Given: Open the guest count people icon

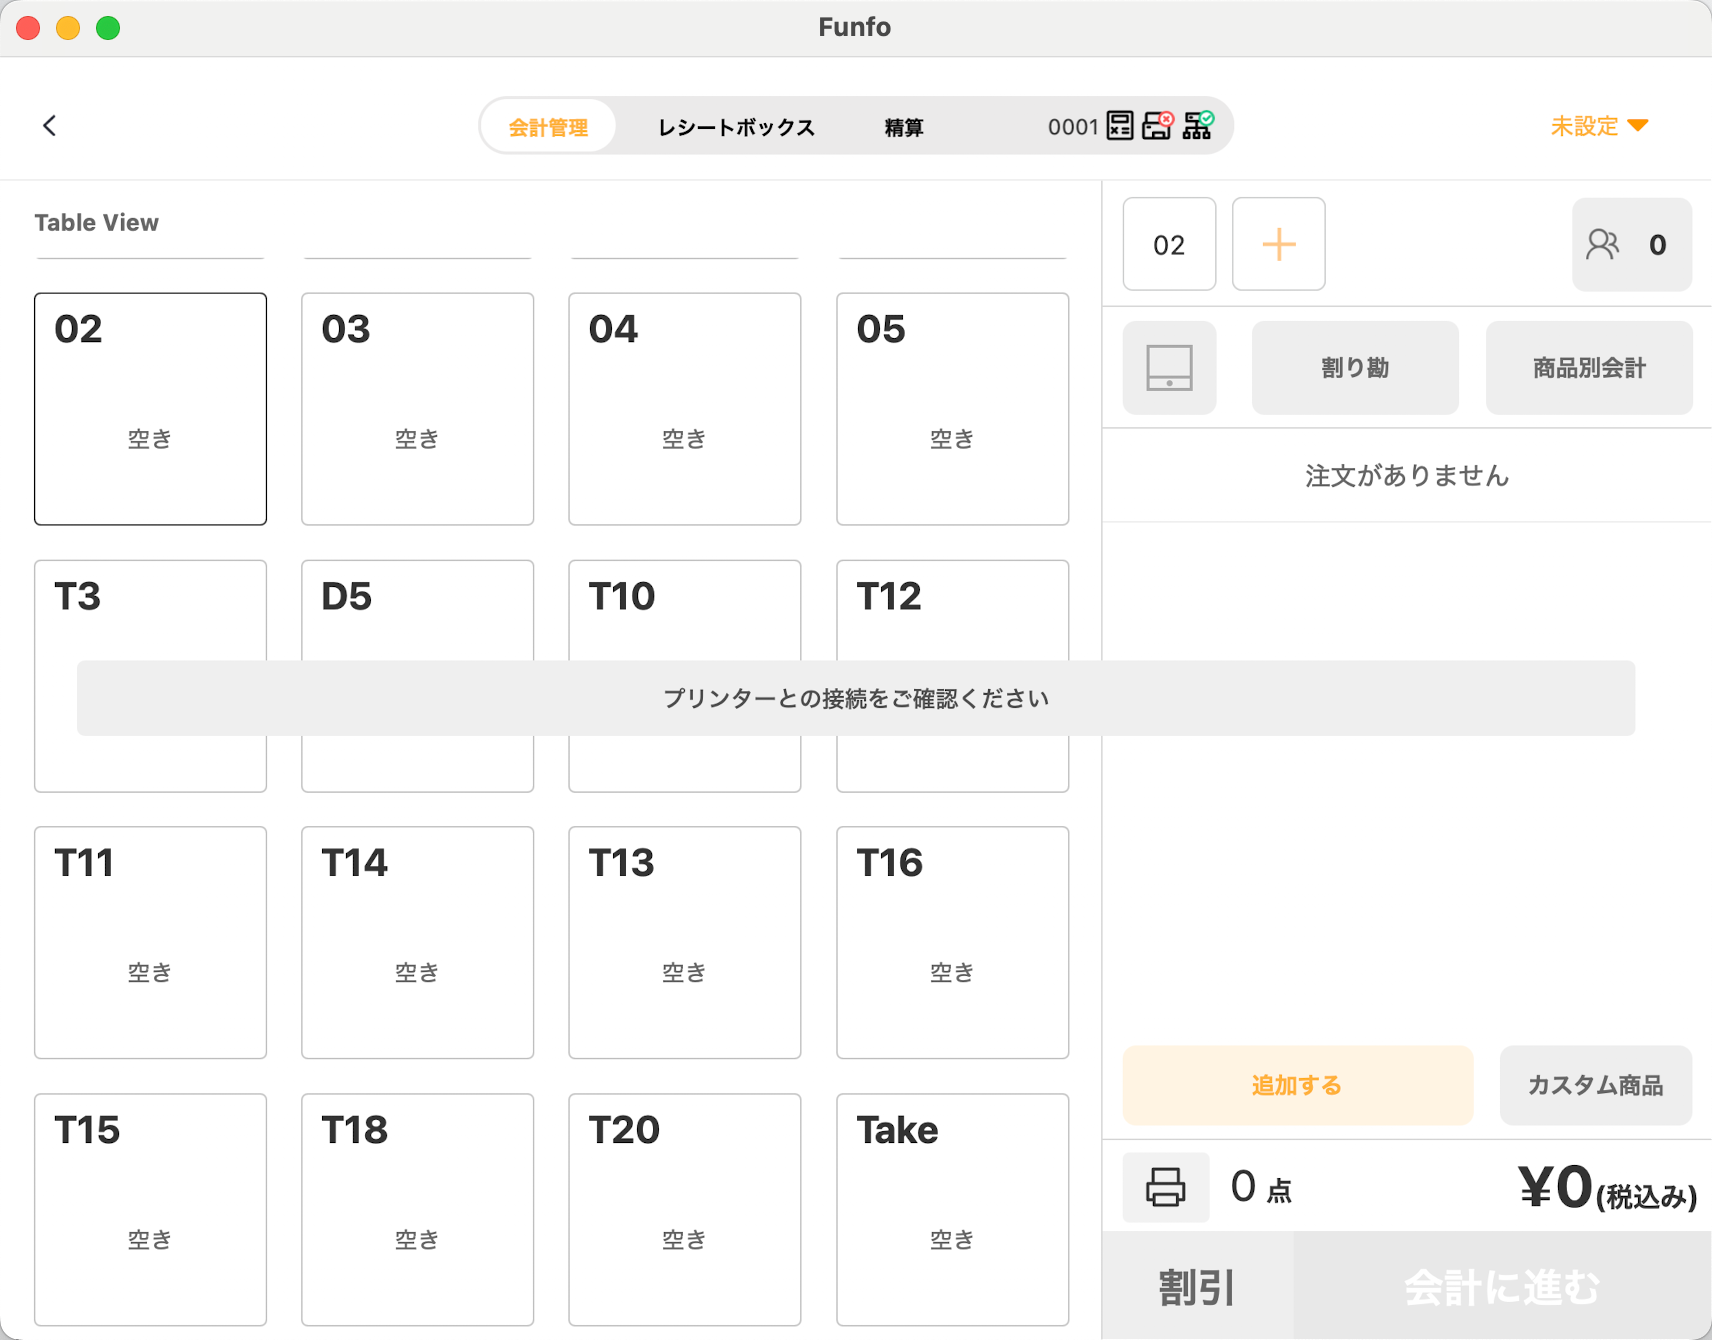Looking at the screenshot, I should click(x=1602, y=244).
